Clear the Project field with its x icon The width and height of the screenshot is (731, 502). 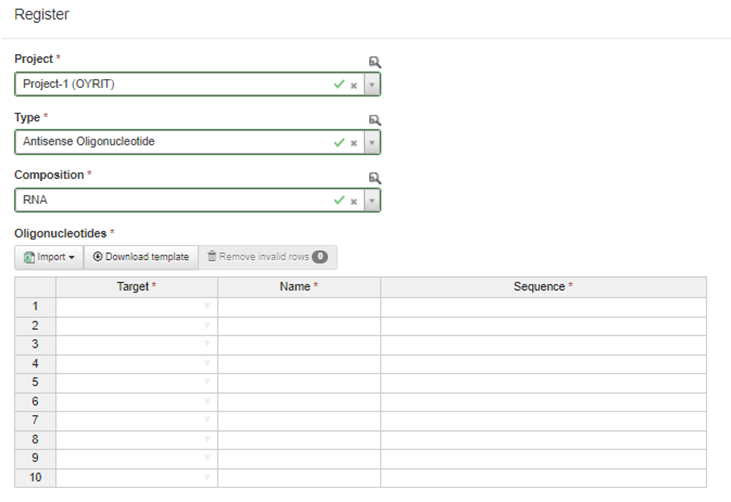[353, 85]
